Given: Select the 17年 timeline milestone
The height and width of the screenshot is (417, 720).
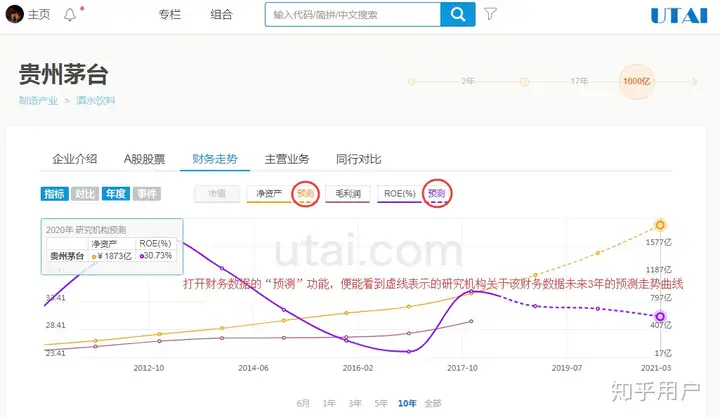Looking at the screenshot, I should tap(579, 81).
